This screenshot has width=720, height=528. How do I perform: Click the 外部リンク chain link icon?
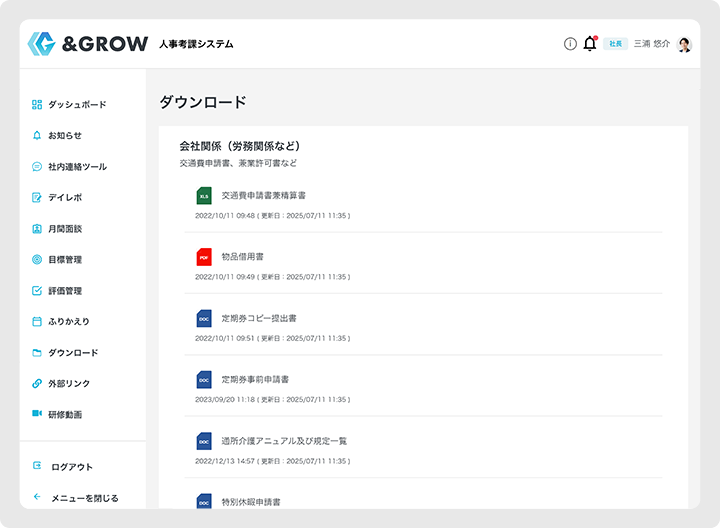tap(37, 383)
